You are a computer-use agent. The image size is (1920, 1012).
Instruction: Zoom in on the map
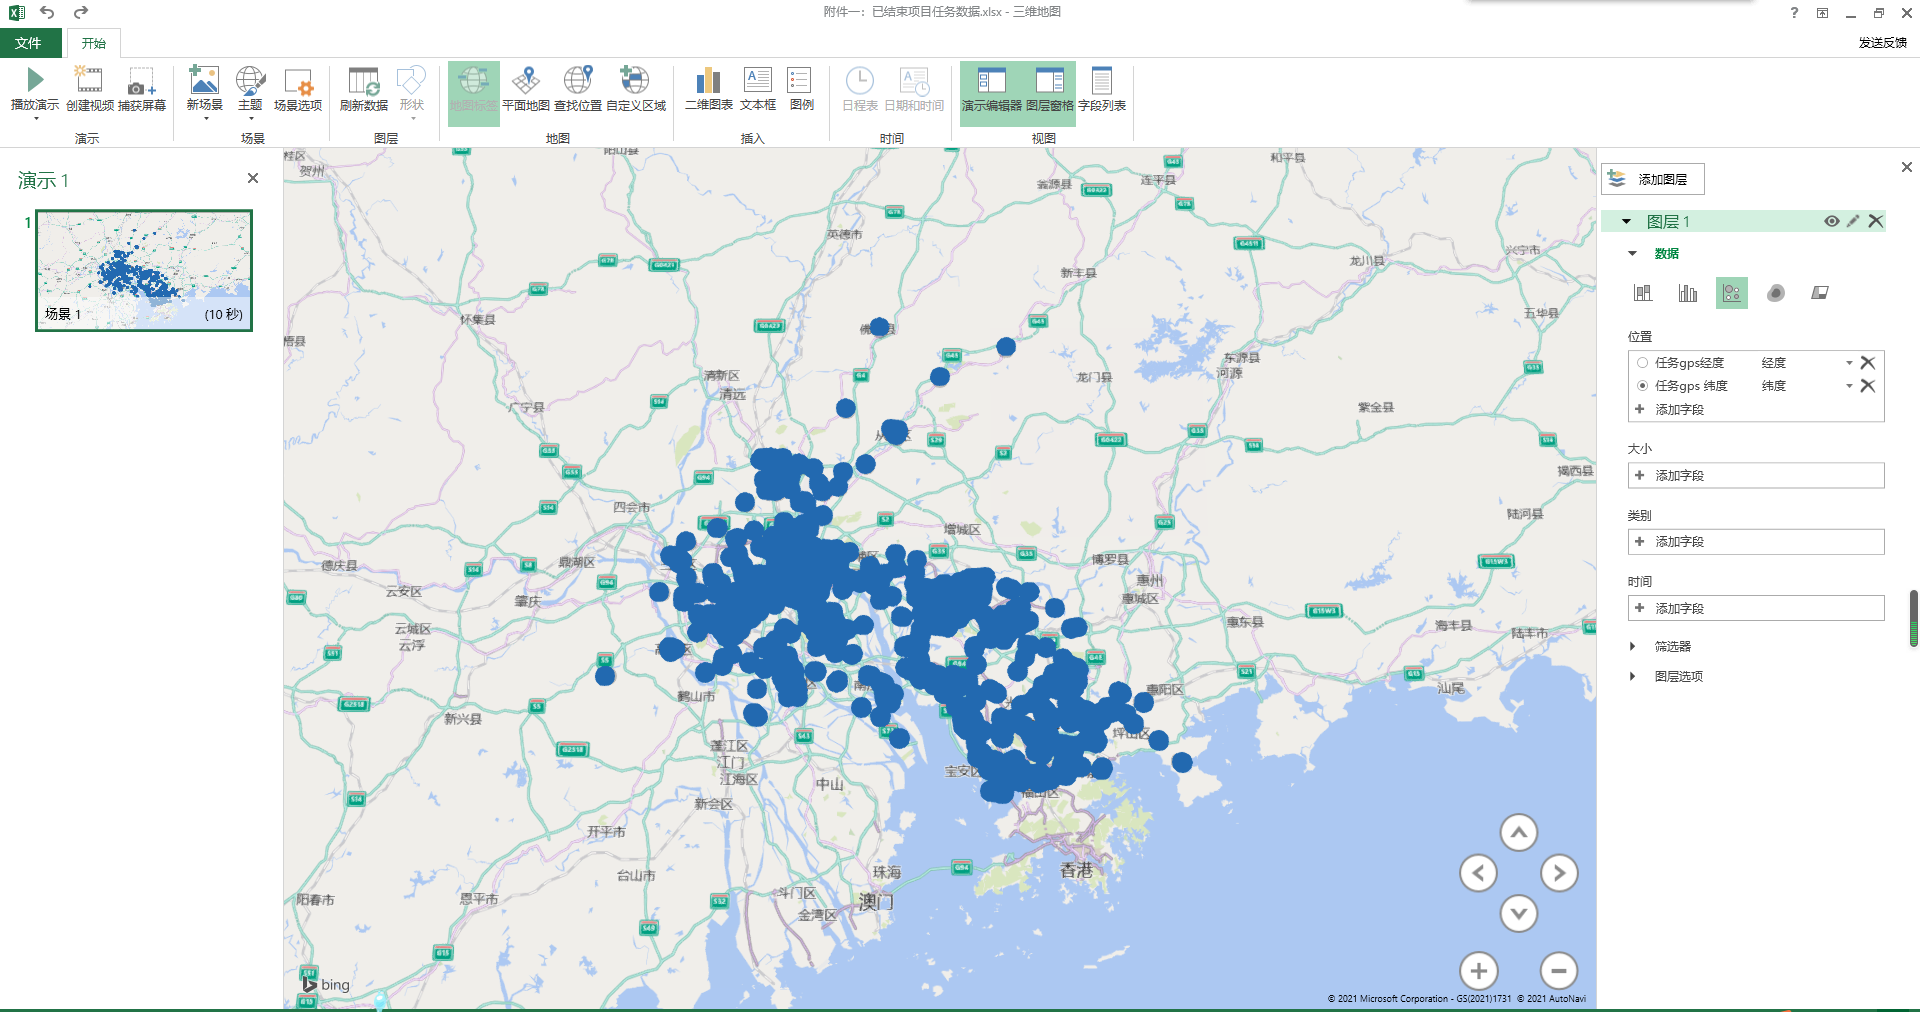[1478, 970]
